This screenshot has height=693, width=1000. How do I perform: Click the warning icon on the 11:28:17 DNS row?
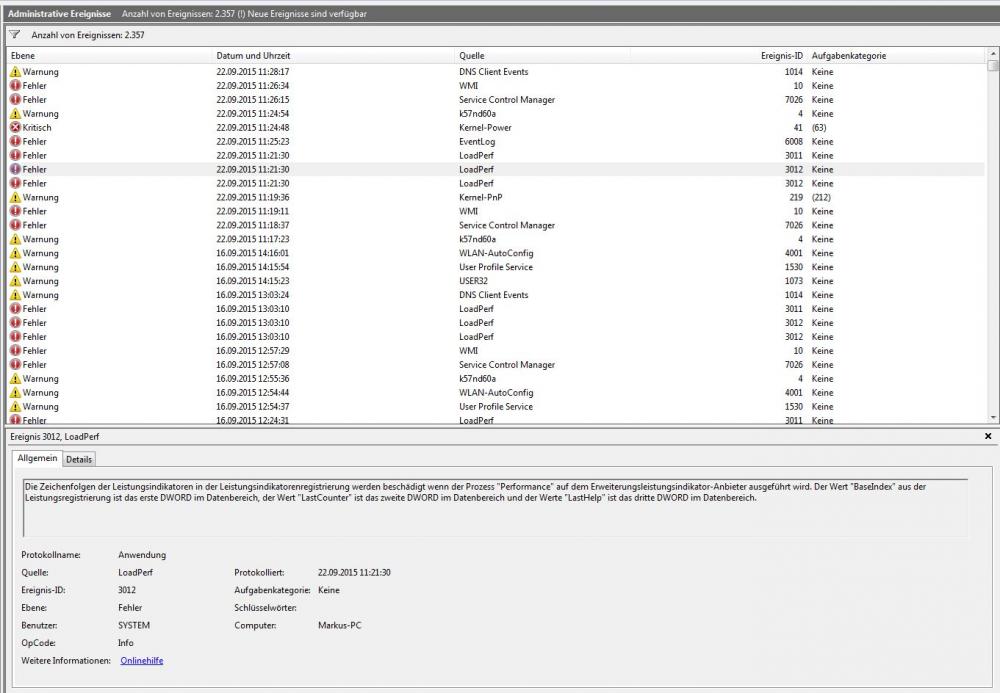[15, 72]
